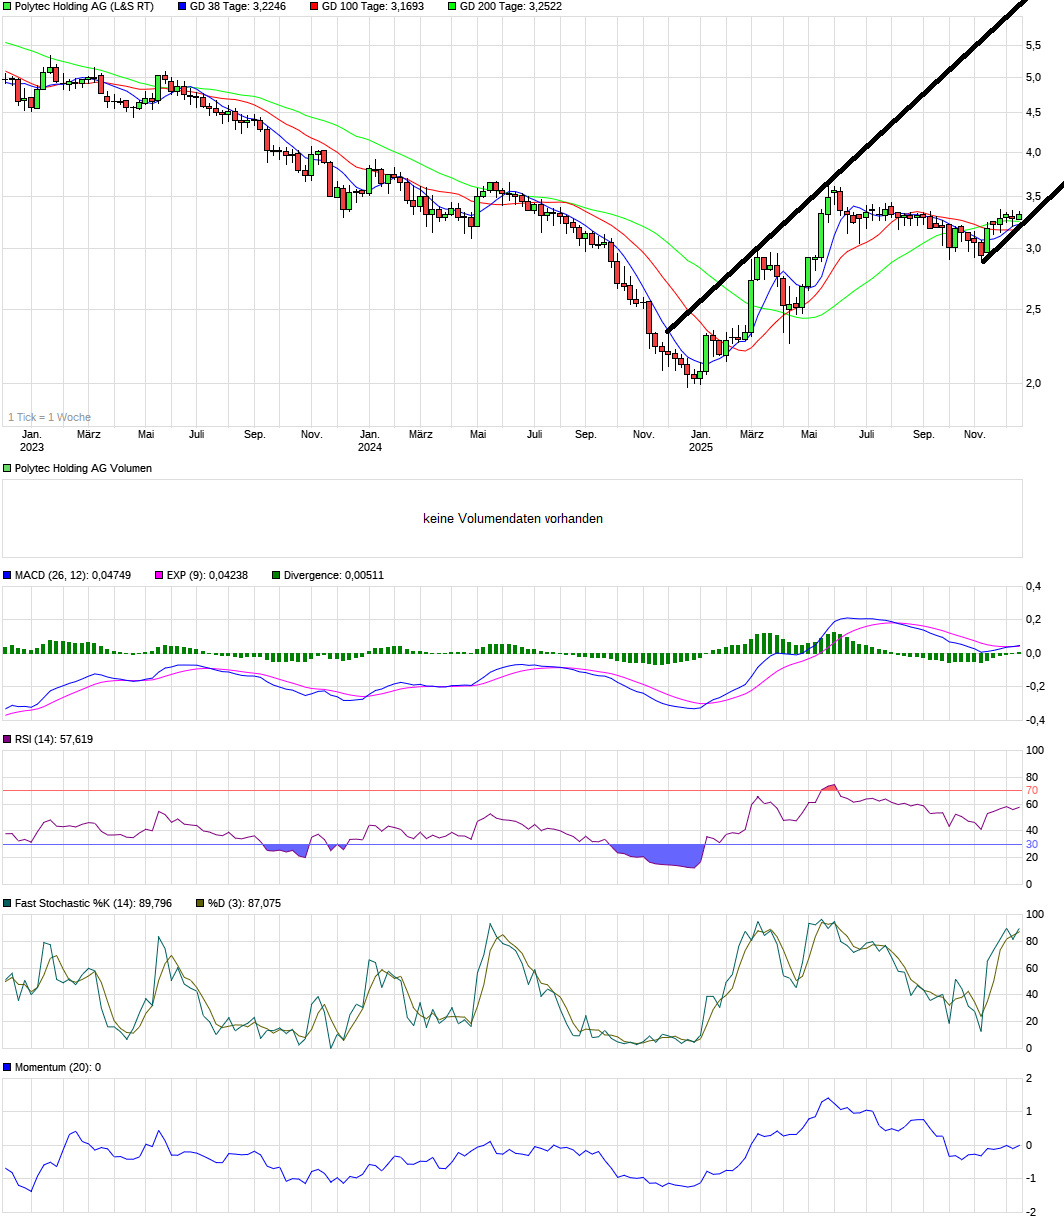
Task: Click the keine Volumendaten vorhanden message area
Action: 513,518
